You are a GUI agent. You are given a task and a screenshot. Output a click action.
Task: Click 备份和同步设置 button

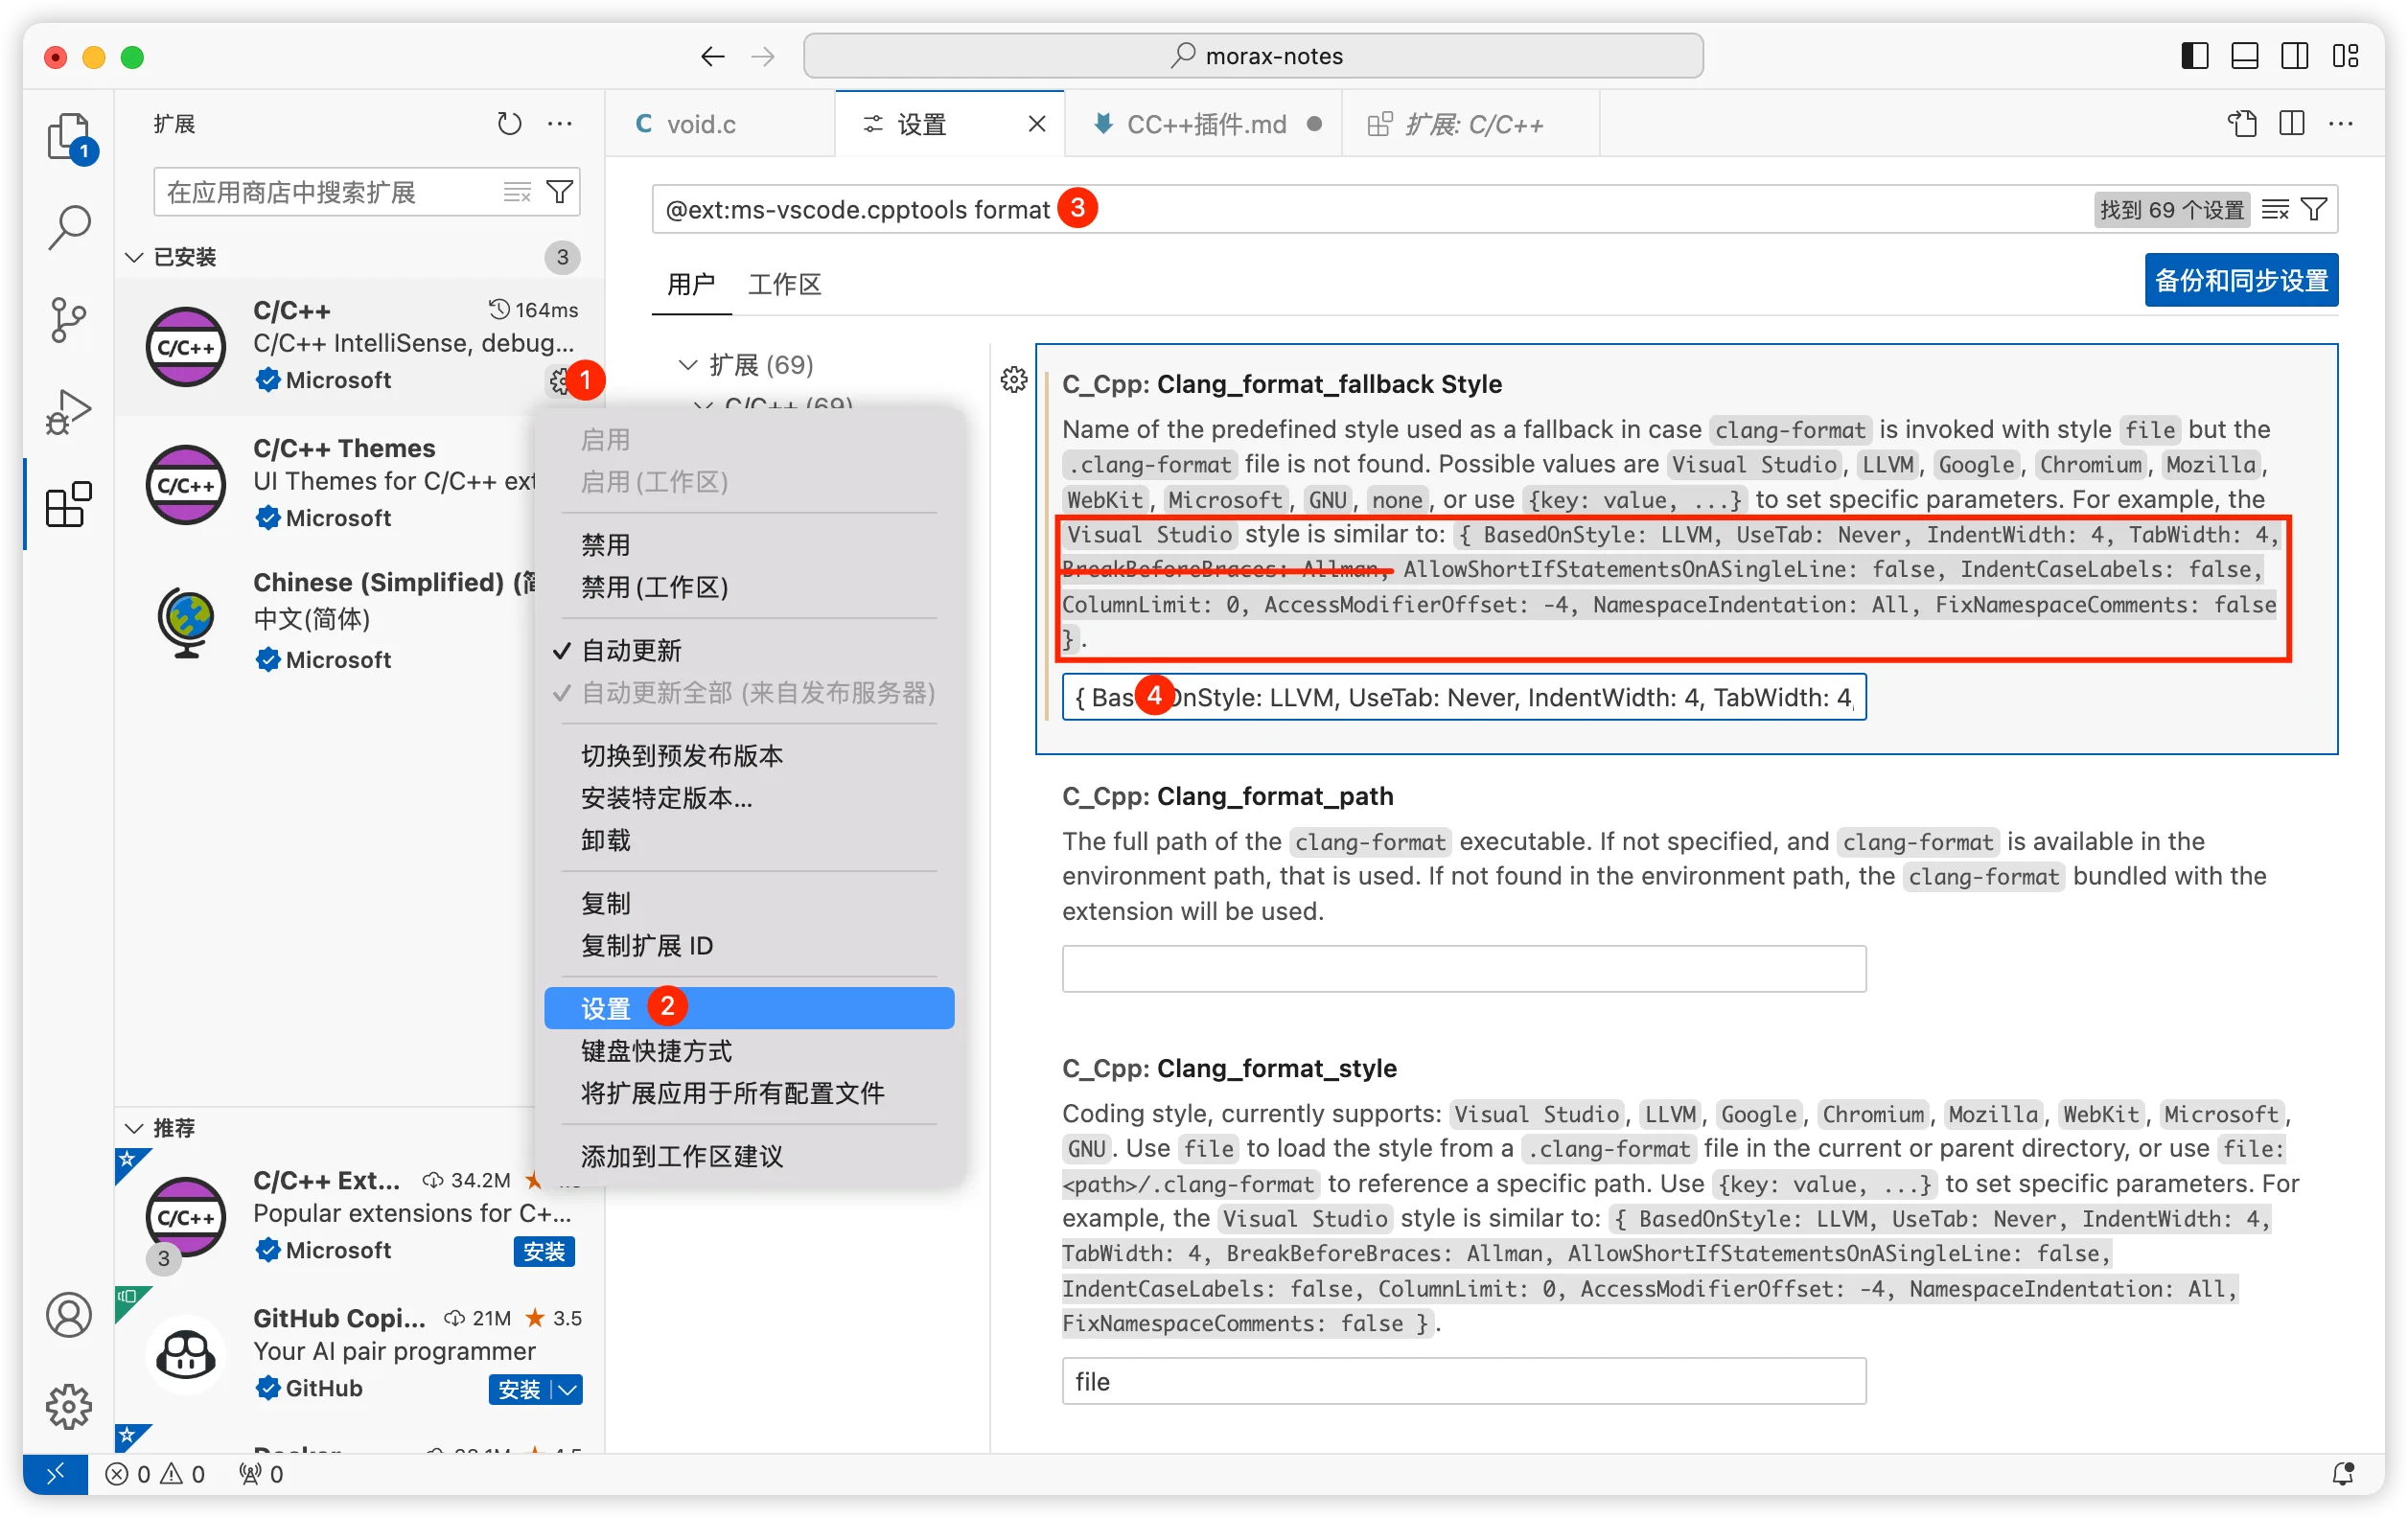[2241, 280]
